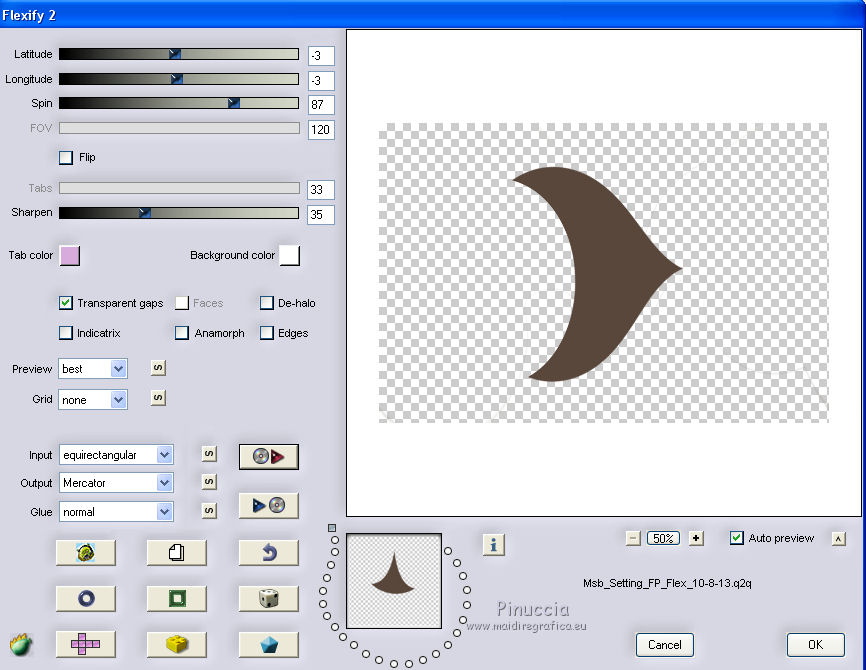Image resolution: width=866 pixels, height=670 pixels.
Task: Click the caret button beside Auto preview
Action: click(x=838, y=539)
